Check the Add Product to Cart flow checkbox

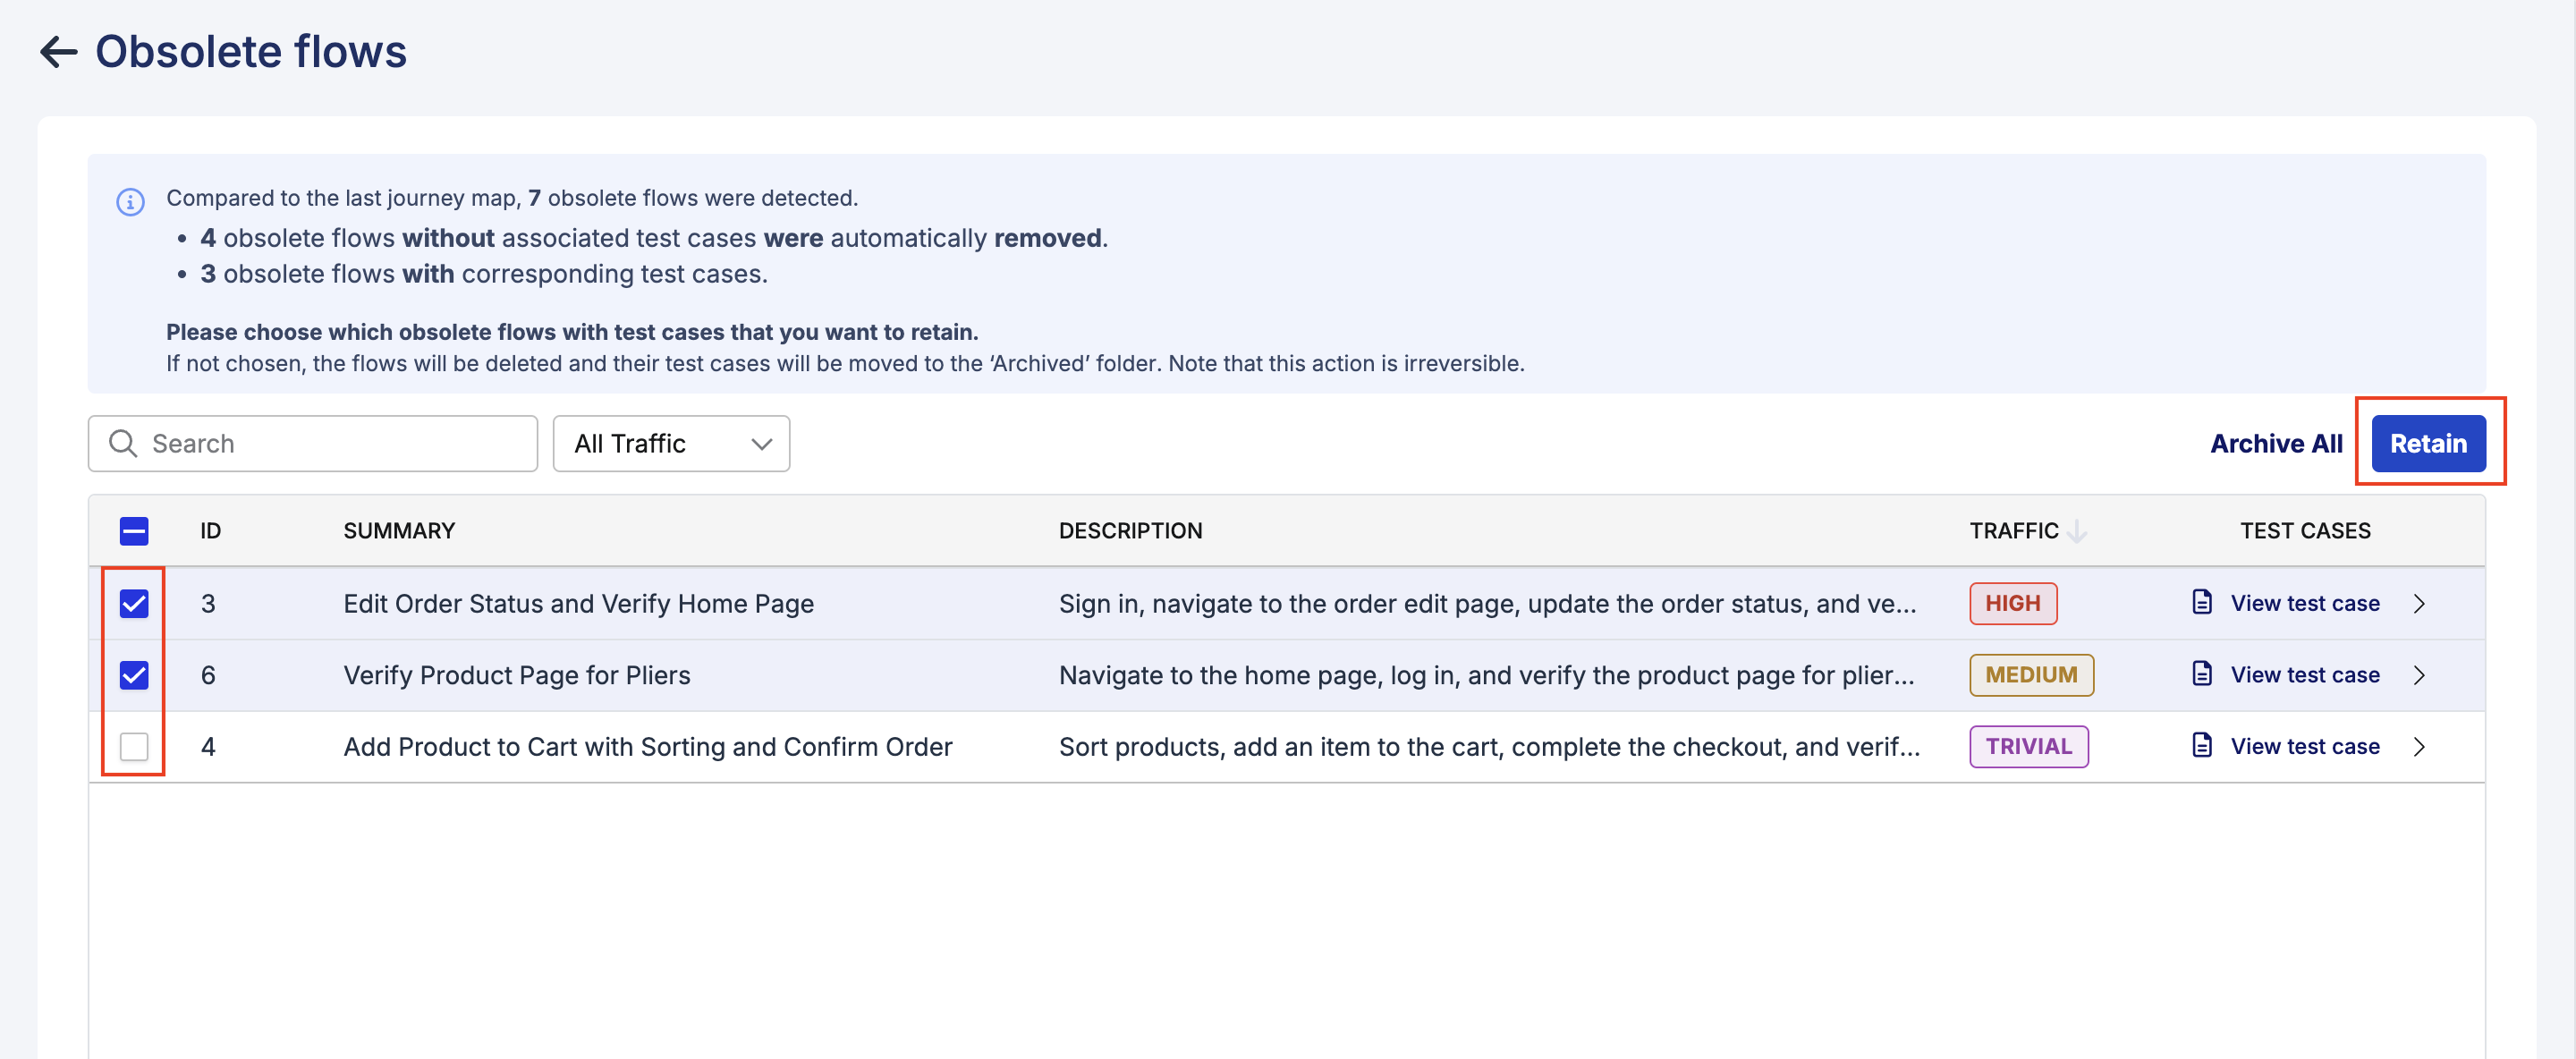134,746
